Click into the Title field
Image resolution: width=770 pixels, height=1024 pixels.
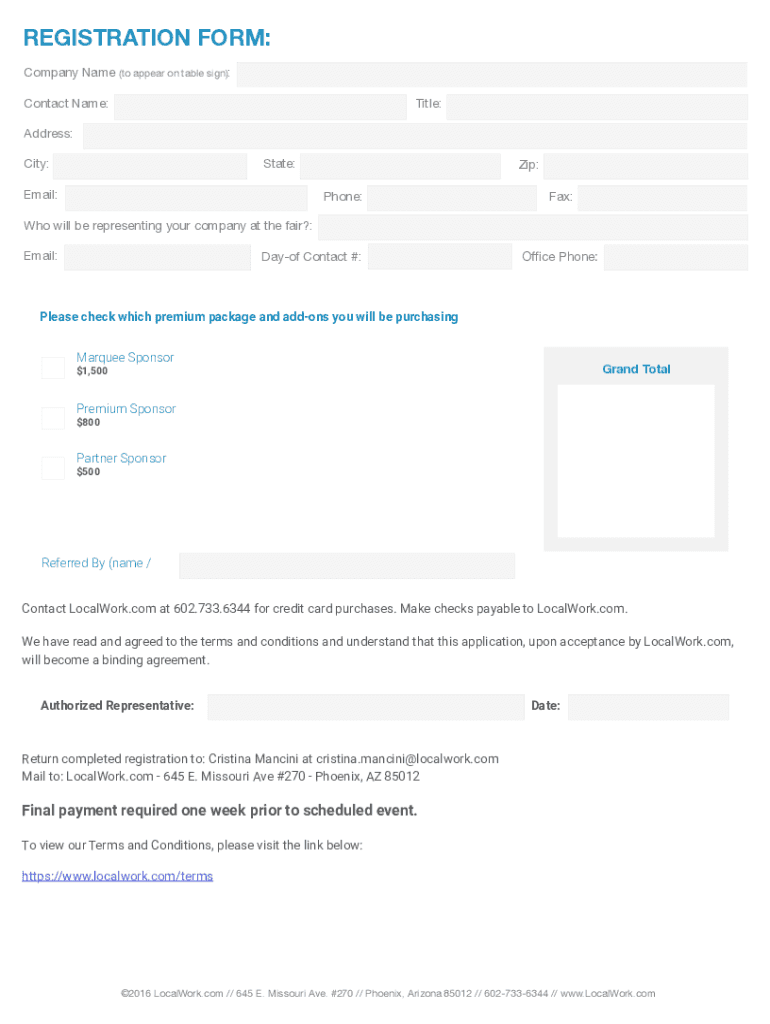(596, 106)
